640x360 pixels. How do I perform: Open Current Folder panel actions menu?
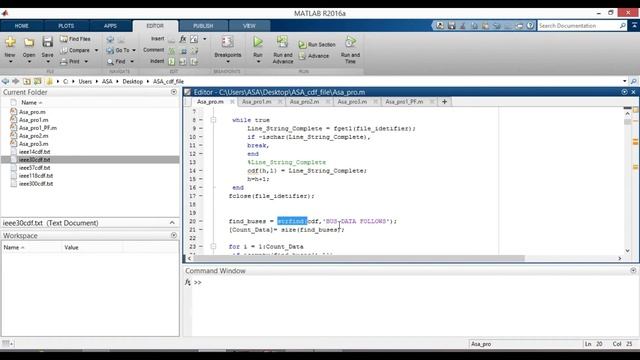click(x=174, y=92)
